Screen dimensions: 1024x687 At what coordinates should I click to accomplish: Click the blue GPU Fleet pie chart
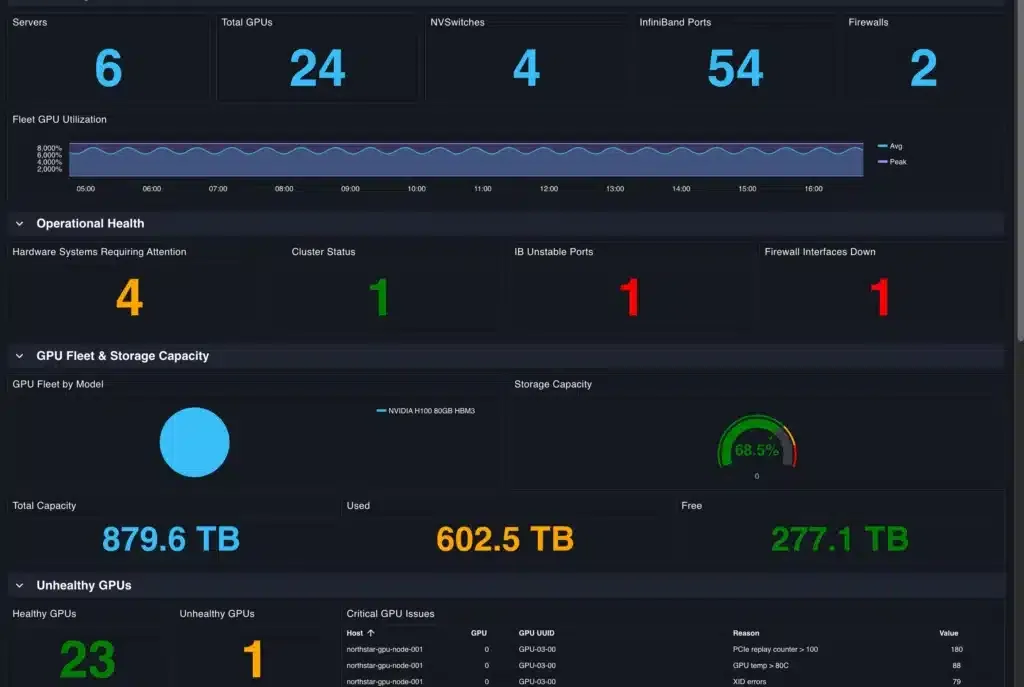pyautogui.click(x=195, y=442)
